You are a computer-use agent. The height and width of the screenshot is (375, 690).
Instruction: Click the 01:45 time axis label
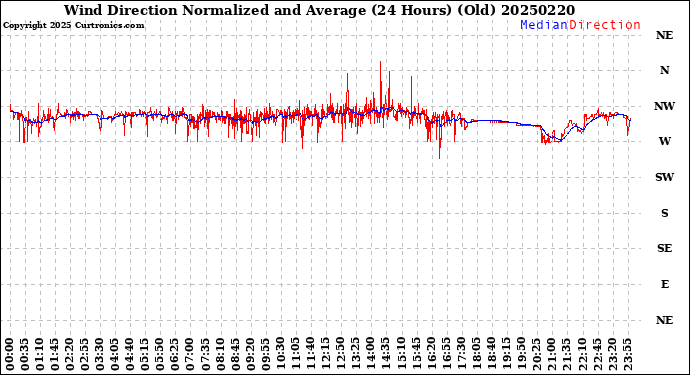pyautogui.click(x=55, y=355)
